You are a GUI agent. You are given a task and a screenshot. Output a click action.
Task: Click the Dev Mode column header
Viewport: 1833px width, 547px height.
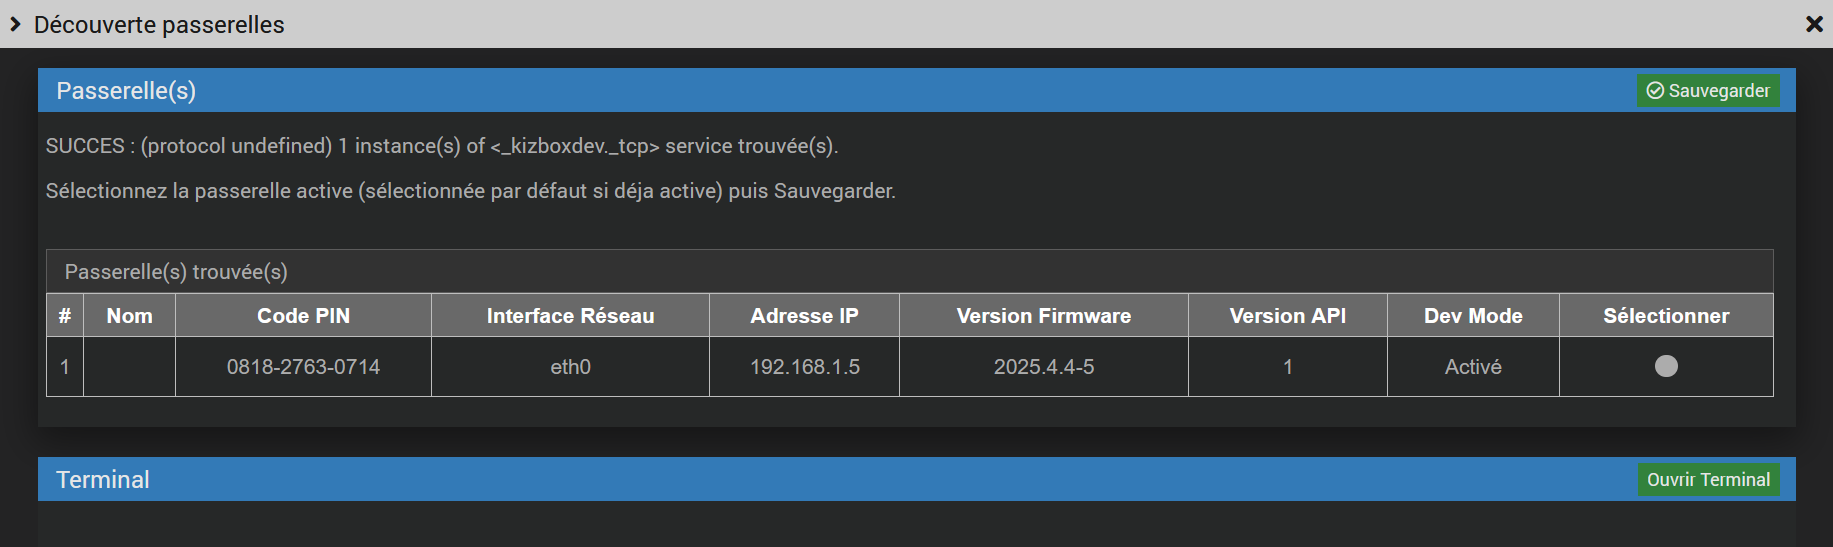1473,316
